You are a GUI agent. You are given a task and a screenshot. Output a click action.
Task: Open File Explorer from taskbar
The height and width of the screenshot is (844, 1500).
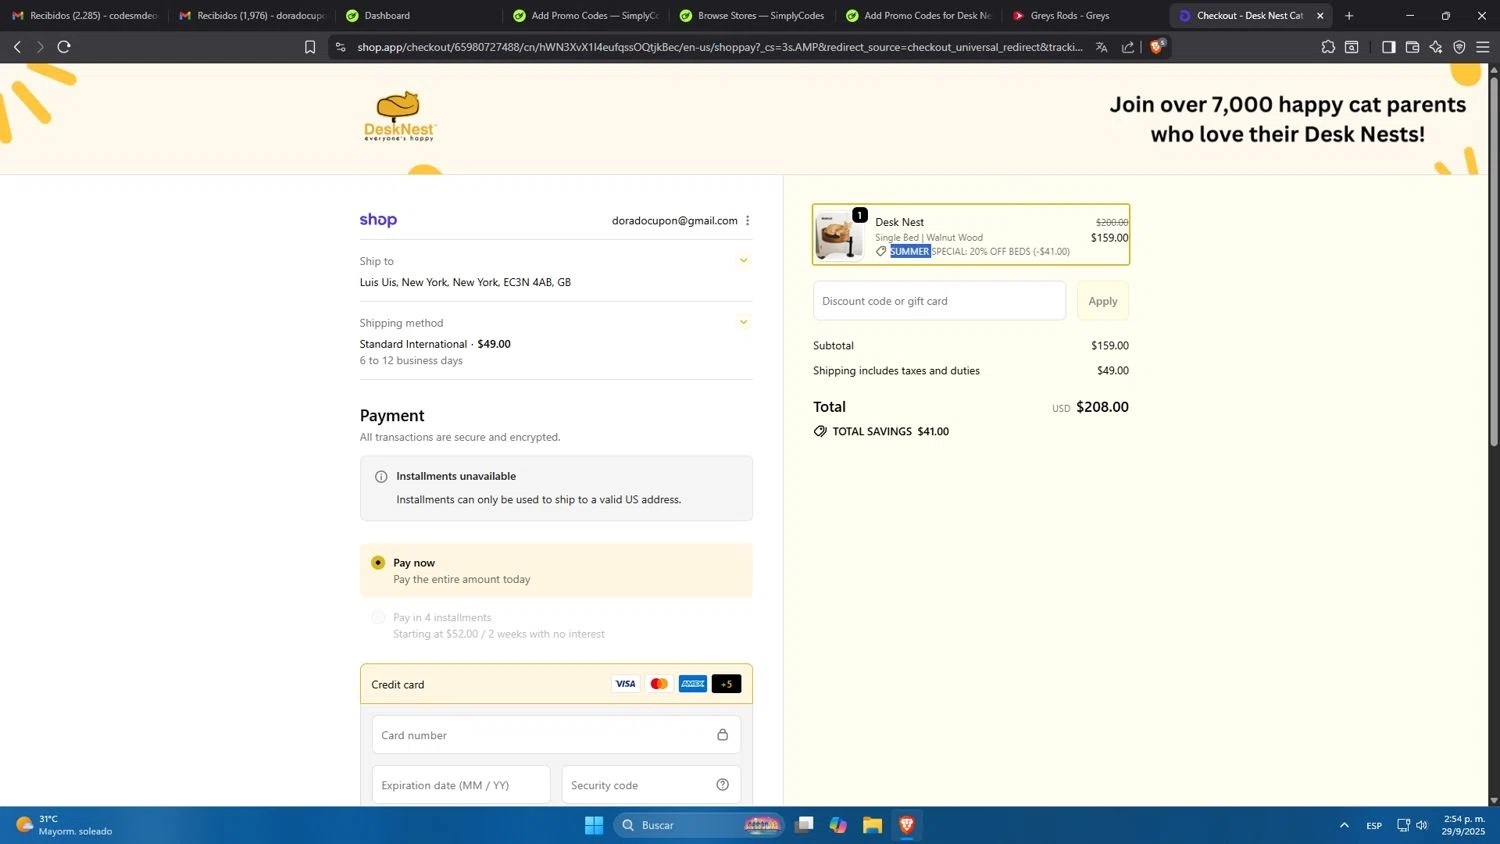(x=872, y=825)
